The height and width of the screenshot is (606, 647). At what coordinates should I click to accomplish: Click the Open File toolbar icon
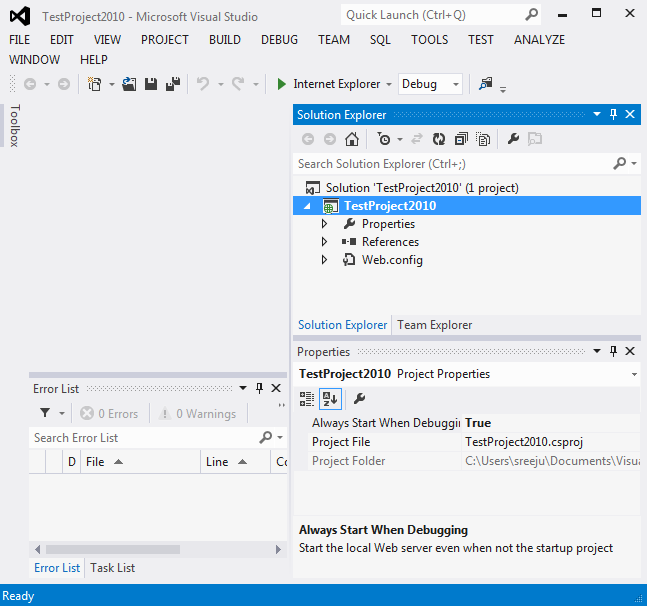[129, 84]
